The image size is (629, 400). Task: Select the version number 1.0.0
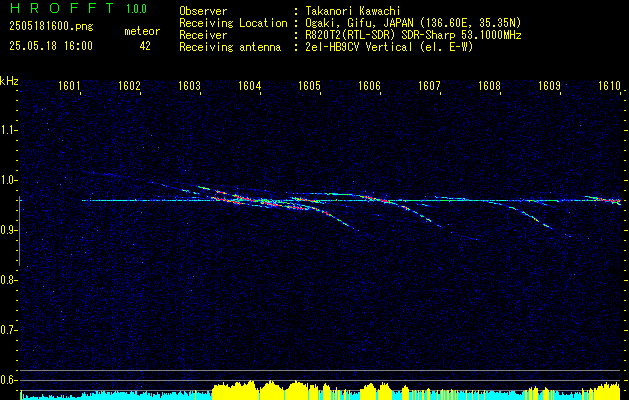(136, 9)
